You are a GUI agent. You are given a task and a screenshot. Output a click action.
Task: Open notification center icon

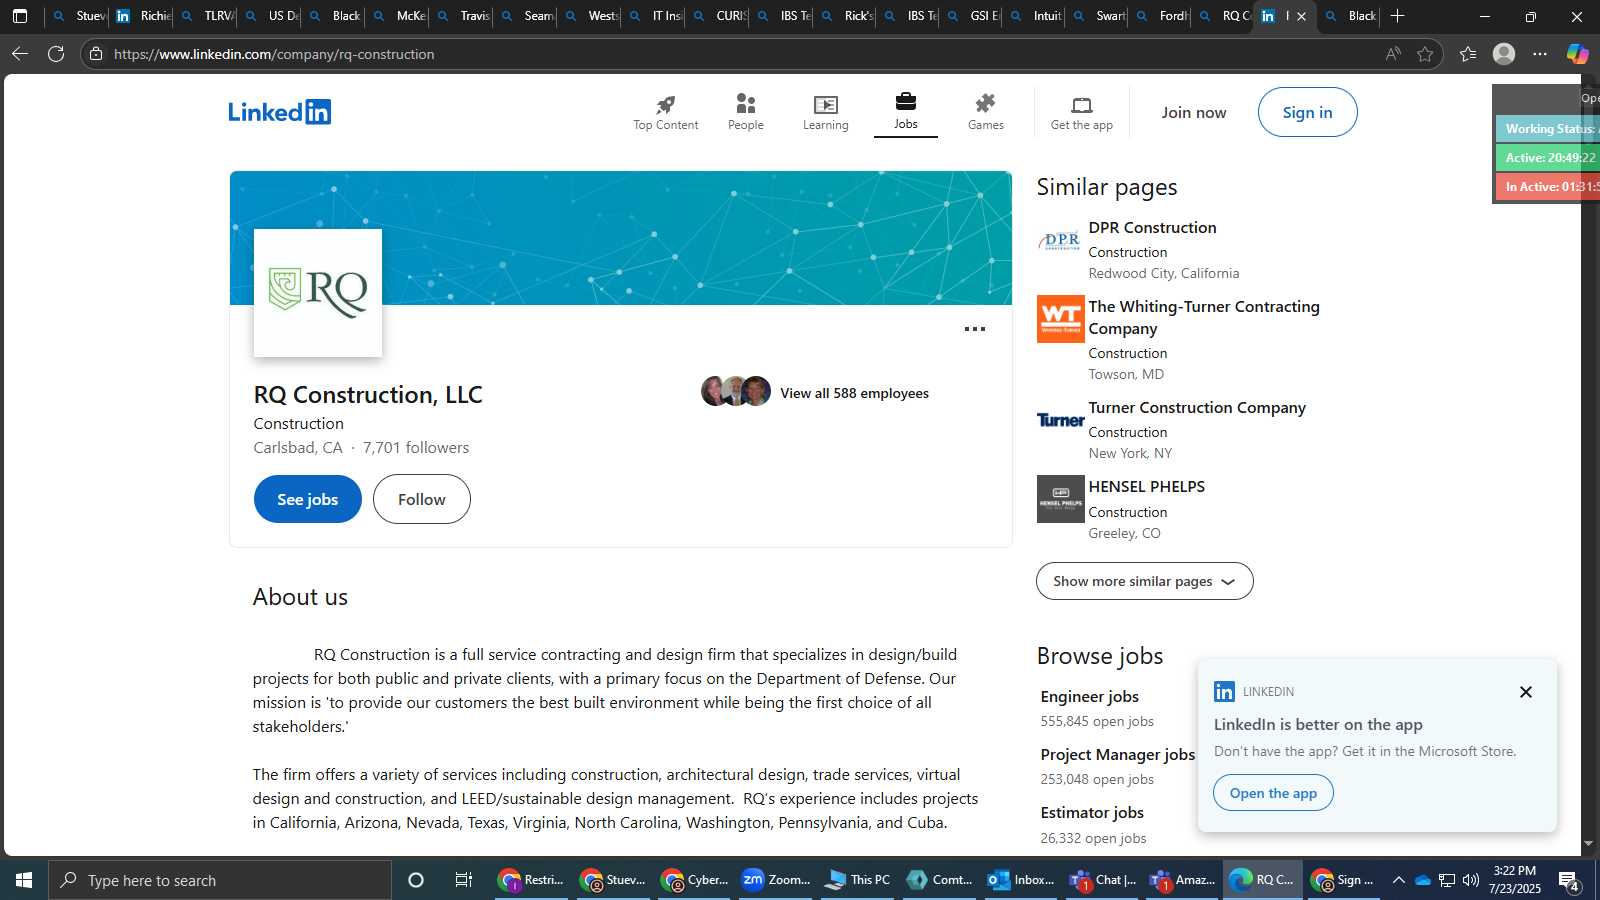pos(1569,880)
